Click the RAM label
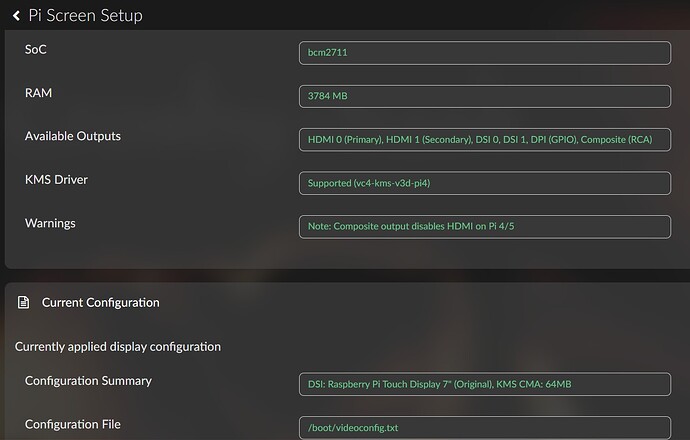This screenshot has height=440, width=690. click(38, 93)
